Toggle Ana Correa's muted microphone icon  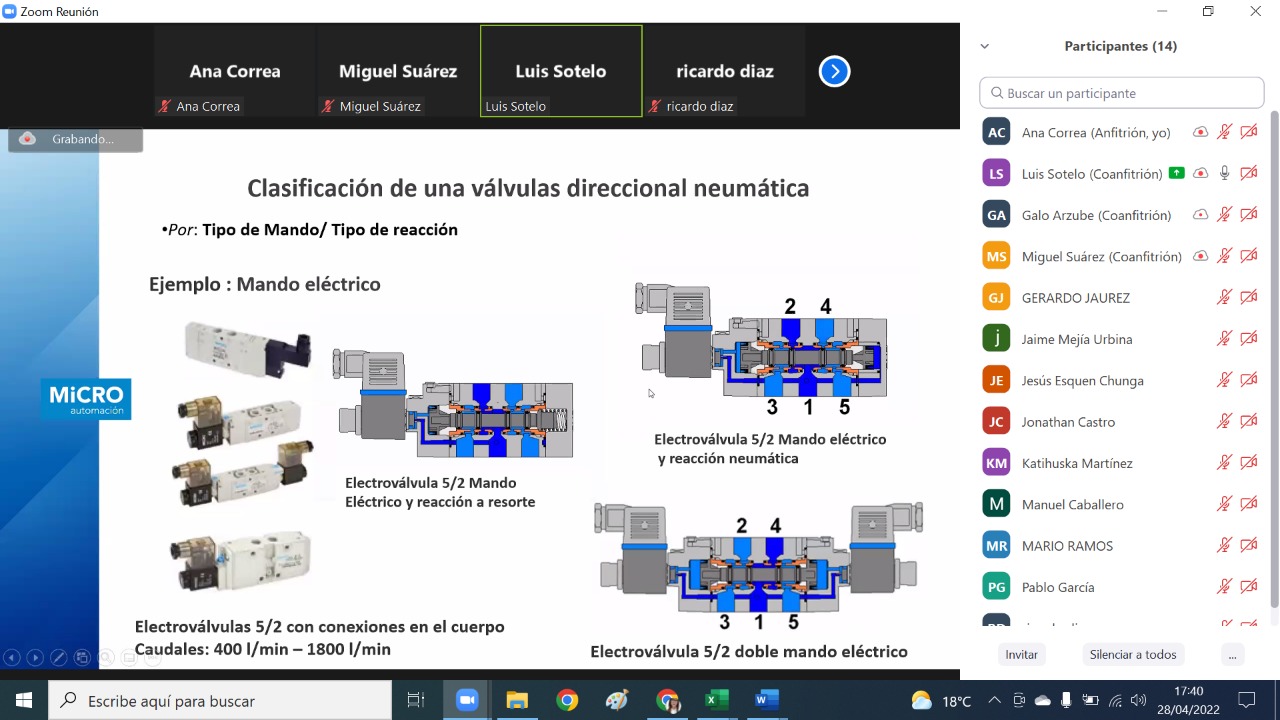pos(1224,132)
